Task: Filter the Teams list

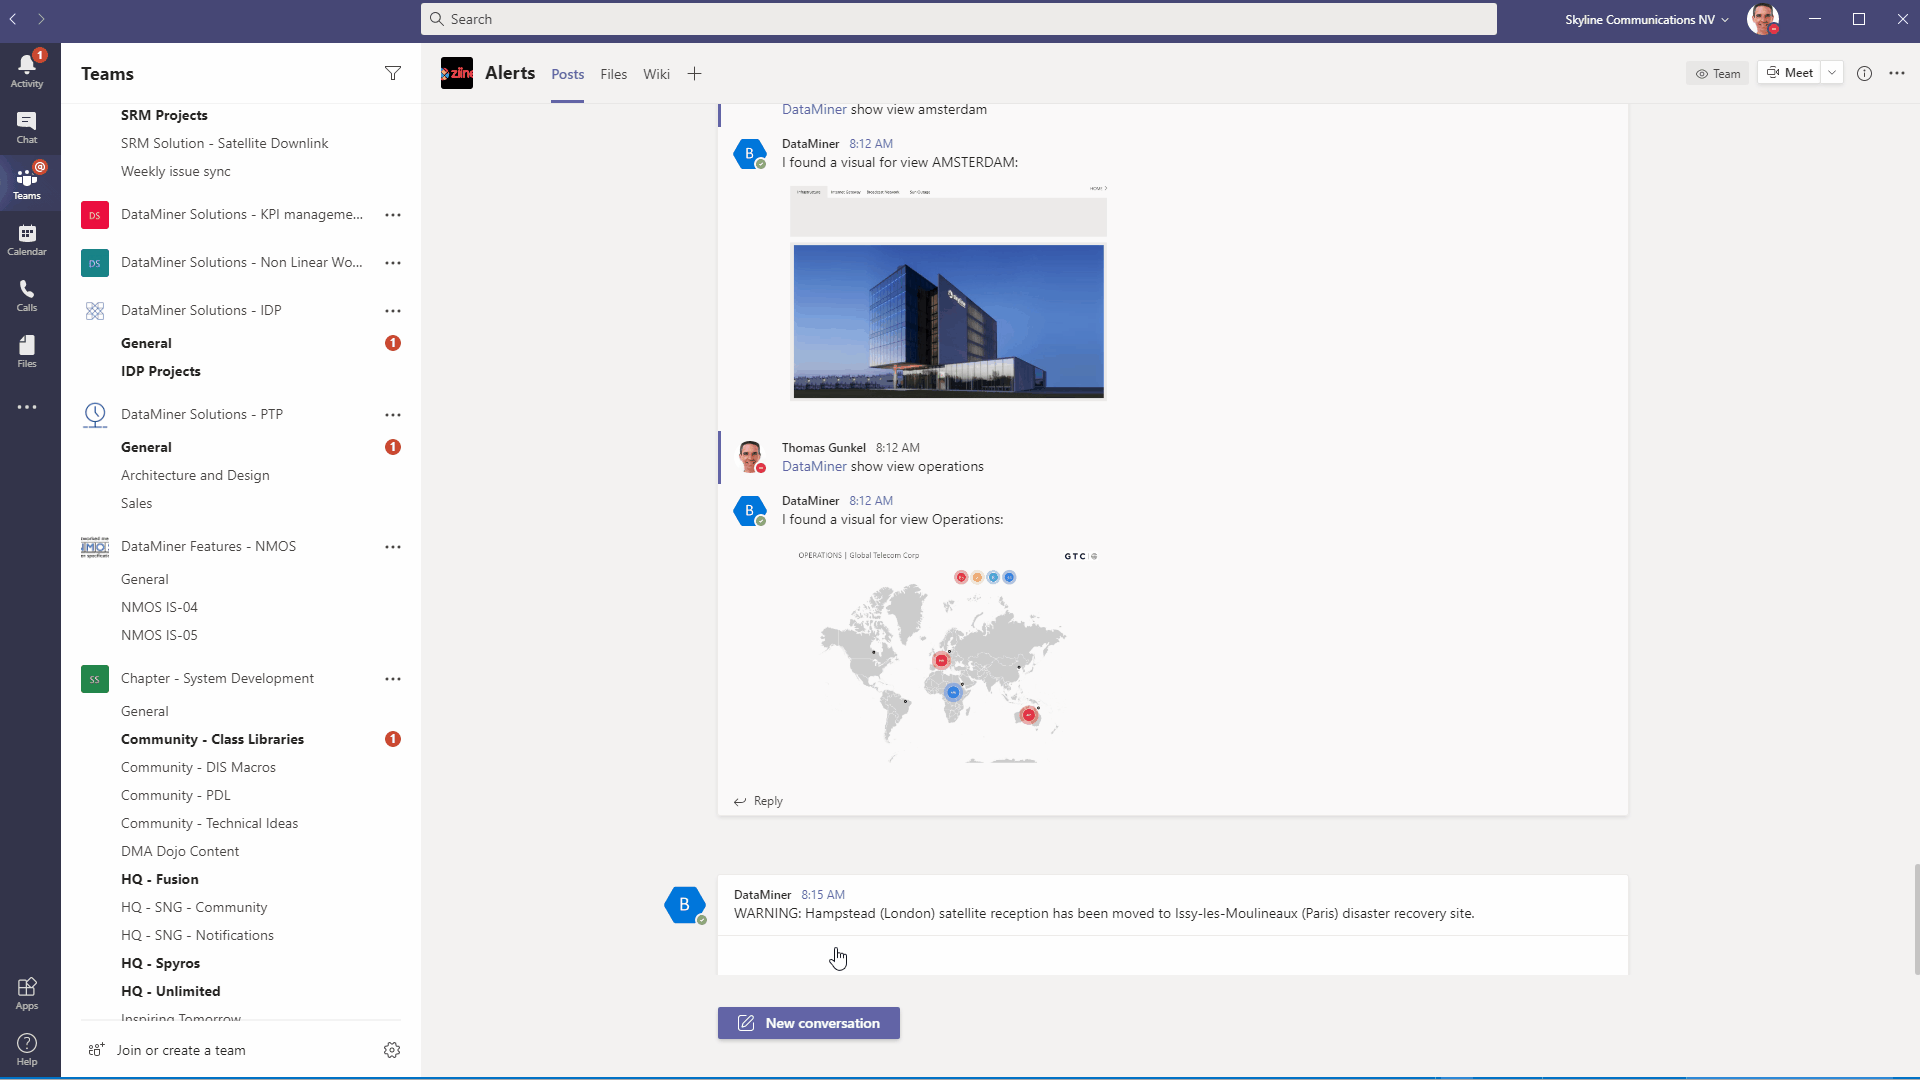Action: (x=393, y=73)
